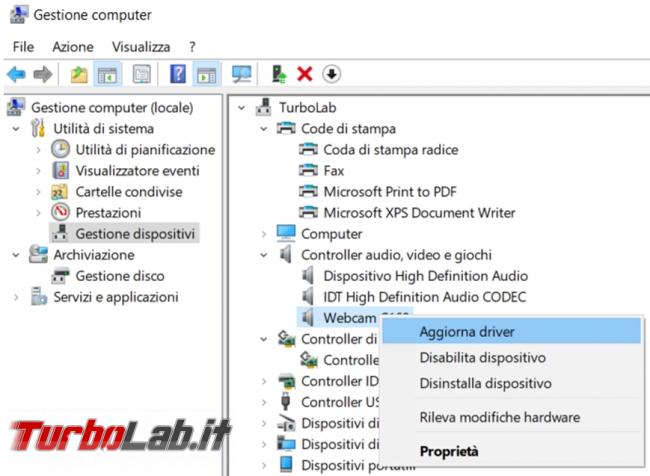
Task: Click speaker icon beside Controller audio, video e giochi
Action: (x=286, y=255)
